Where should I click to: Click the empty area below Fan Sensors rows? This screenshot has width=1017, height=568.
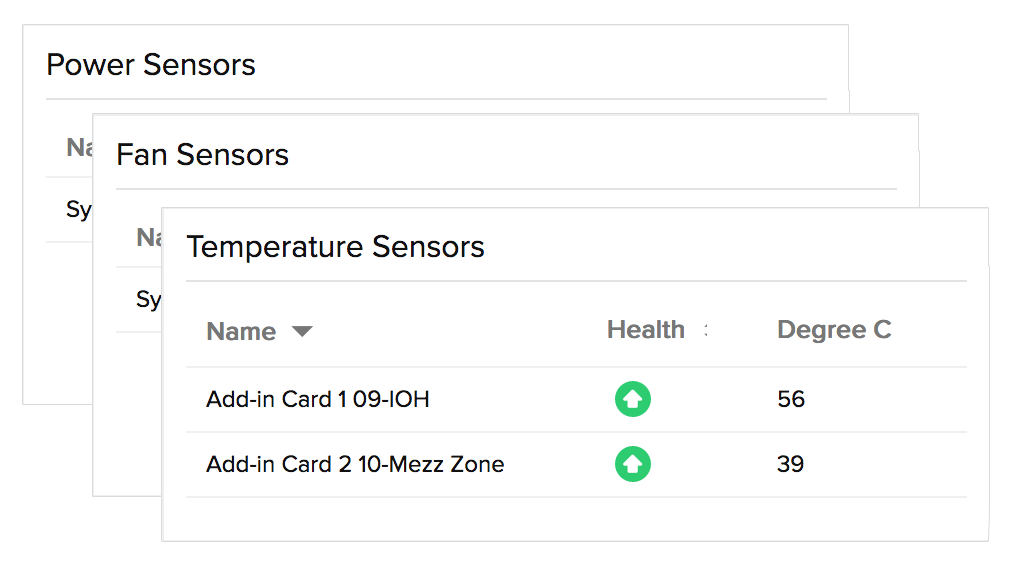tap(127, 415)
